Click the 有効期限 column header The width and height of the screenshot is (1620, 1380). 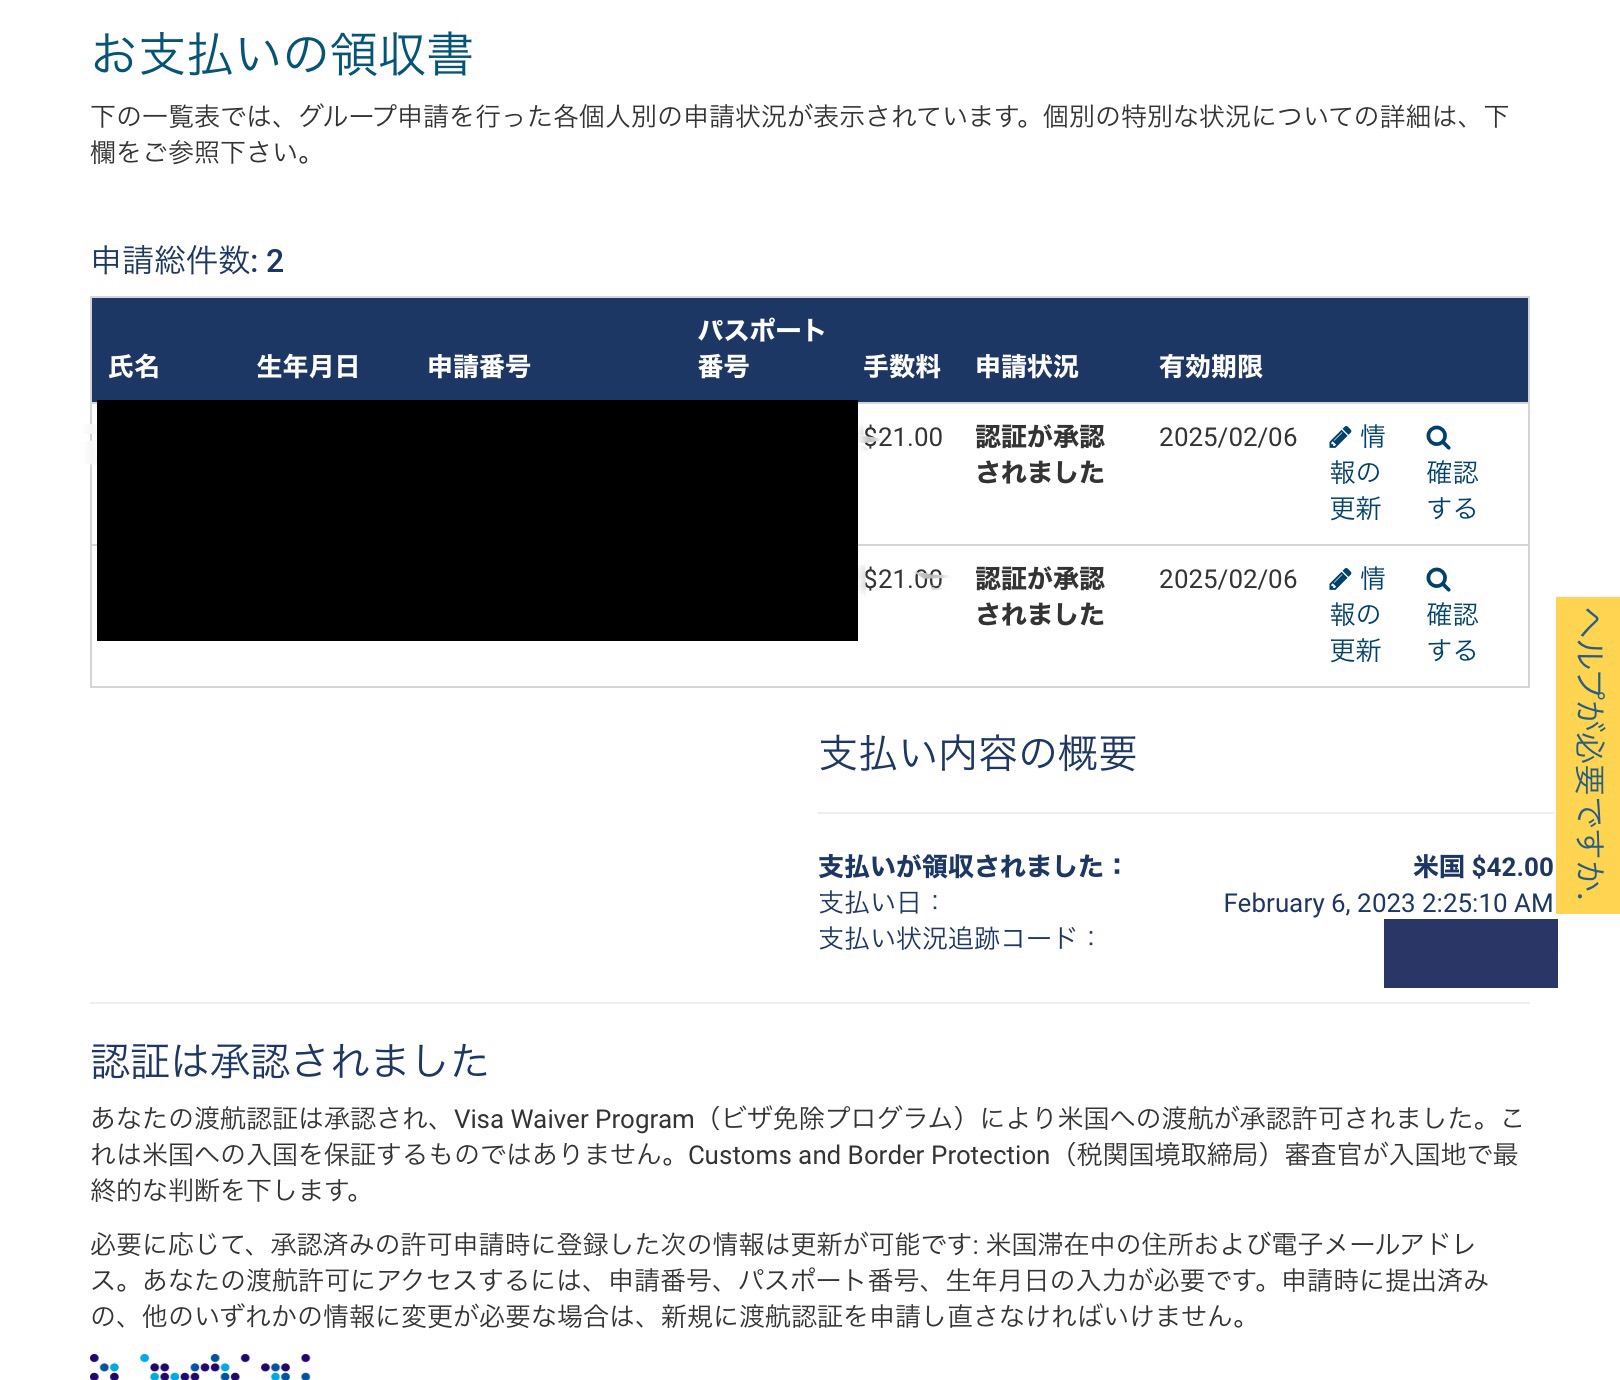[1211, 367]
